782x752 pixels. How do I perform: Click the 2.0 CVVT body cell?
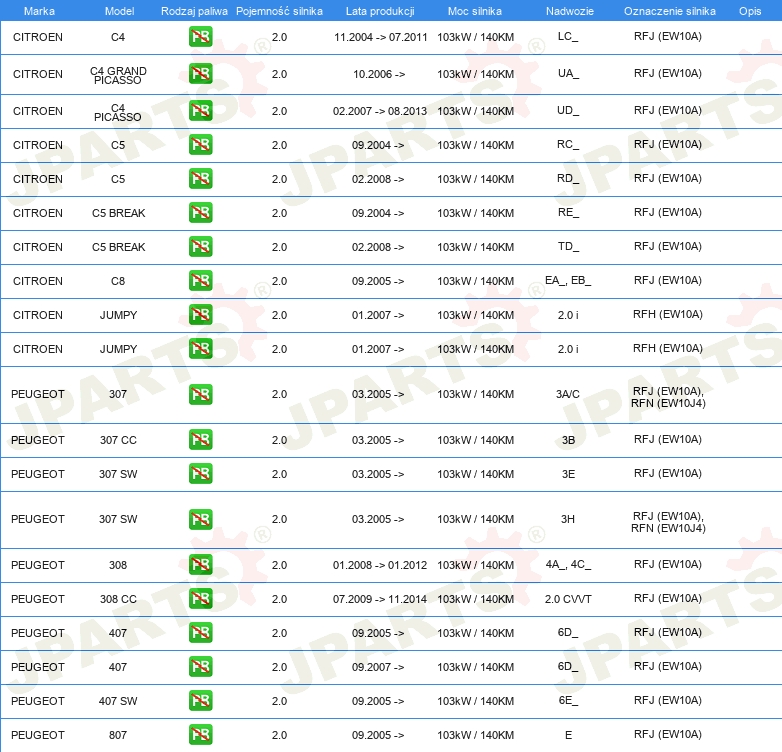568,599
